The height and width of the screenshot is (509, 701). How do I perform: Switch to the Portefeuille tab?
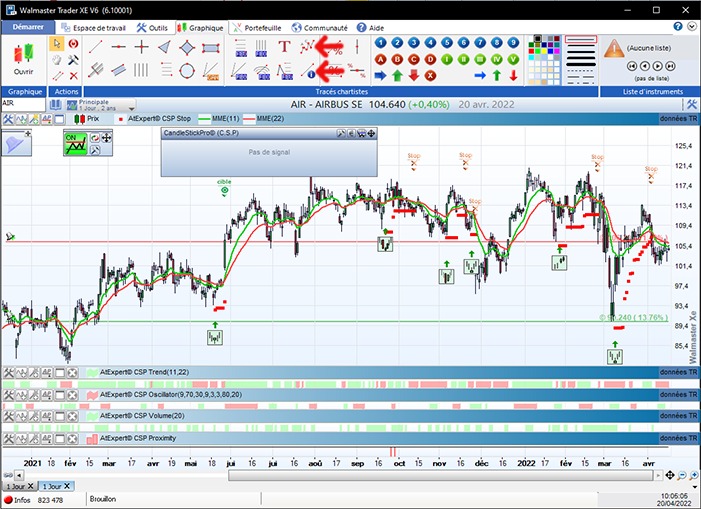pyautogui.click(x=257, y=28)
